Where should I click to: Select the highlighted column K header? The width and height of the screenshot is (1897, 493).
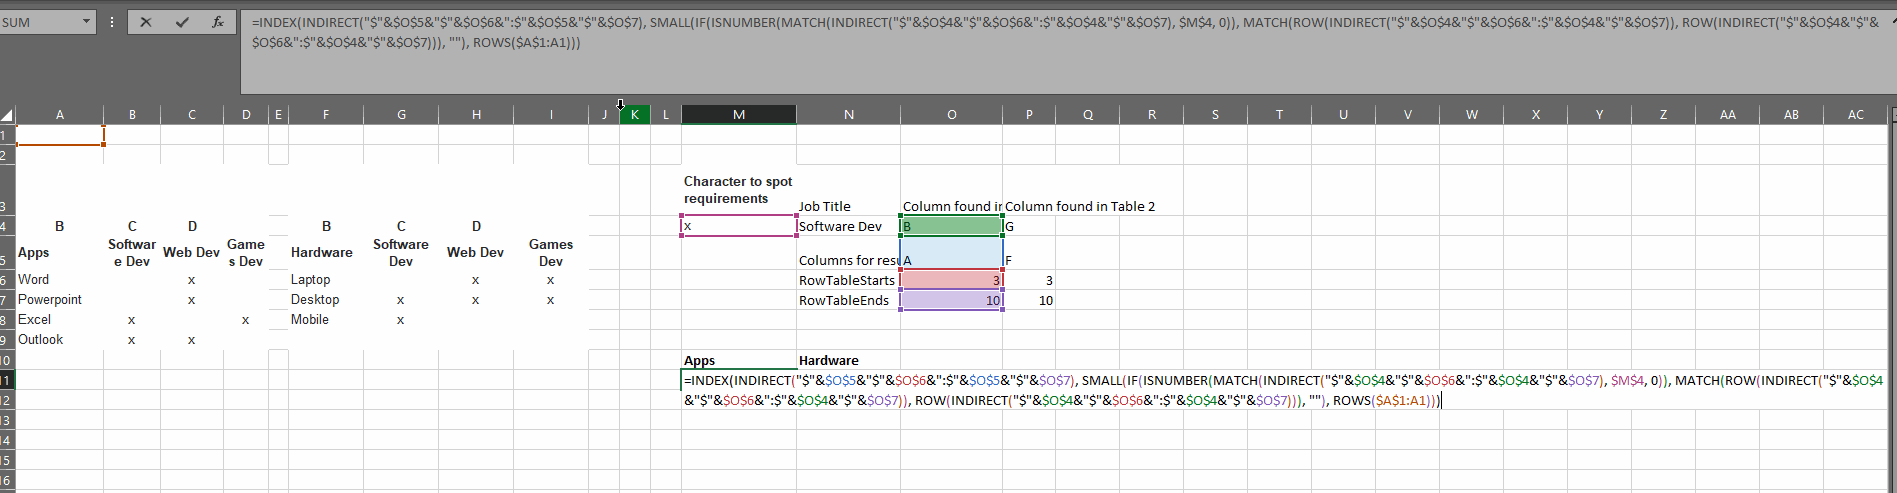(635, 115)
